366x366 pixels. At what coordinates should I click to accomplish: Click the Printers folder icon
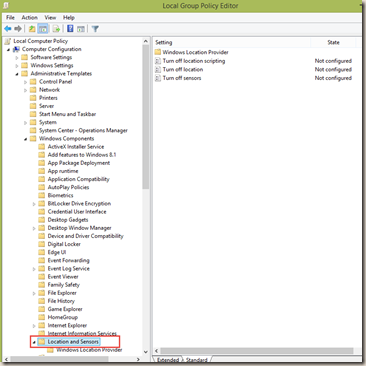(x=33, y=98)
